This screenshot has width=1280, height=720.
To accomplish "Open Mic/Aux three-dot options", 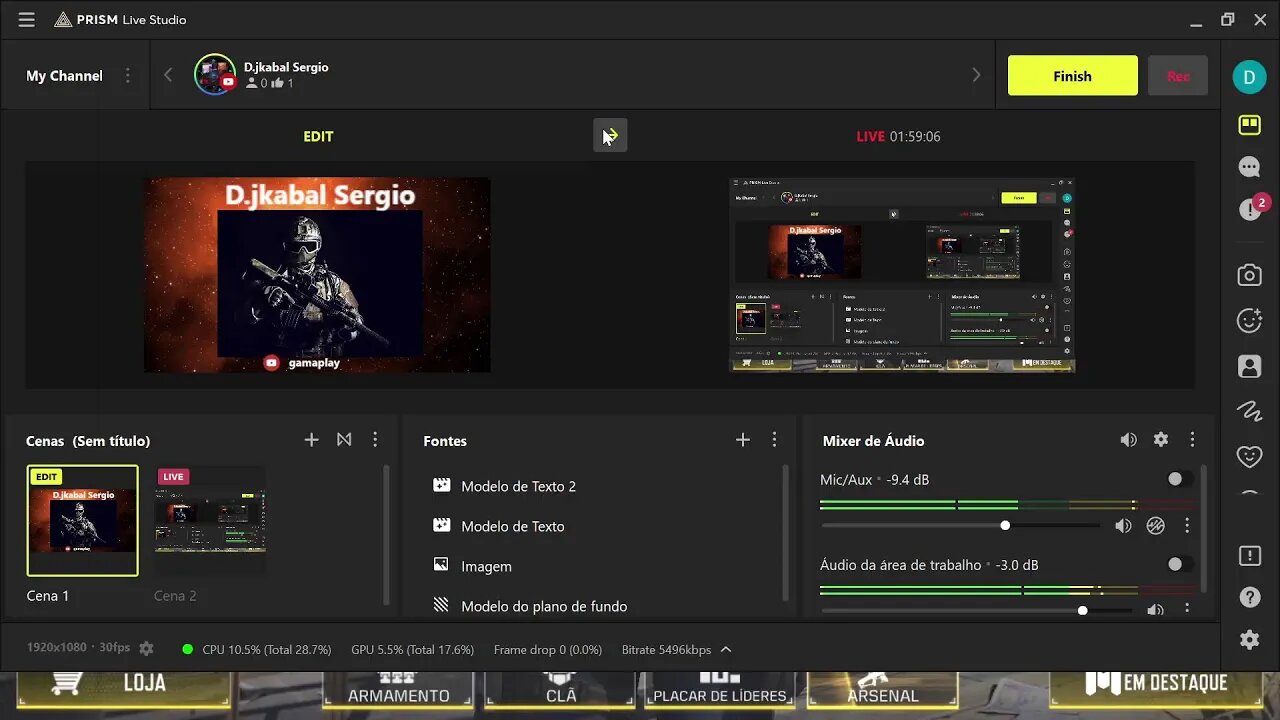I will pyautogui.click(x=1187, y=525).
